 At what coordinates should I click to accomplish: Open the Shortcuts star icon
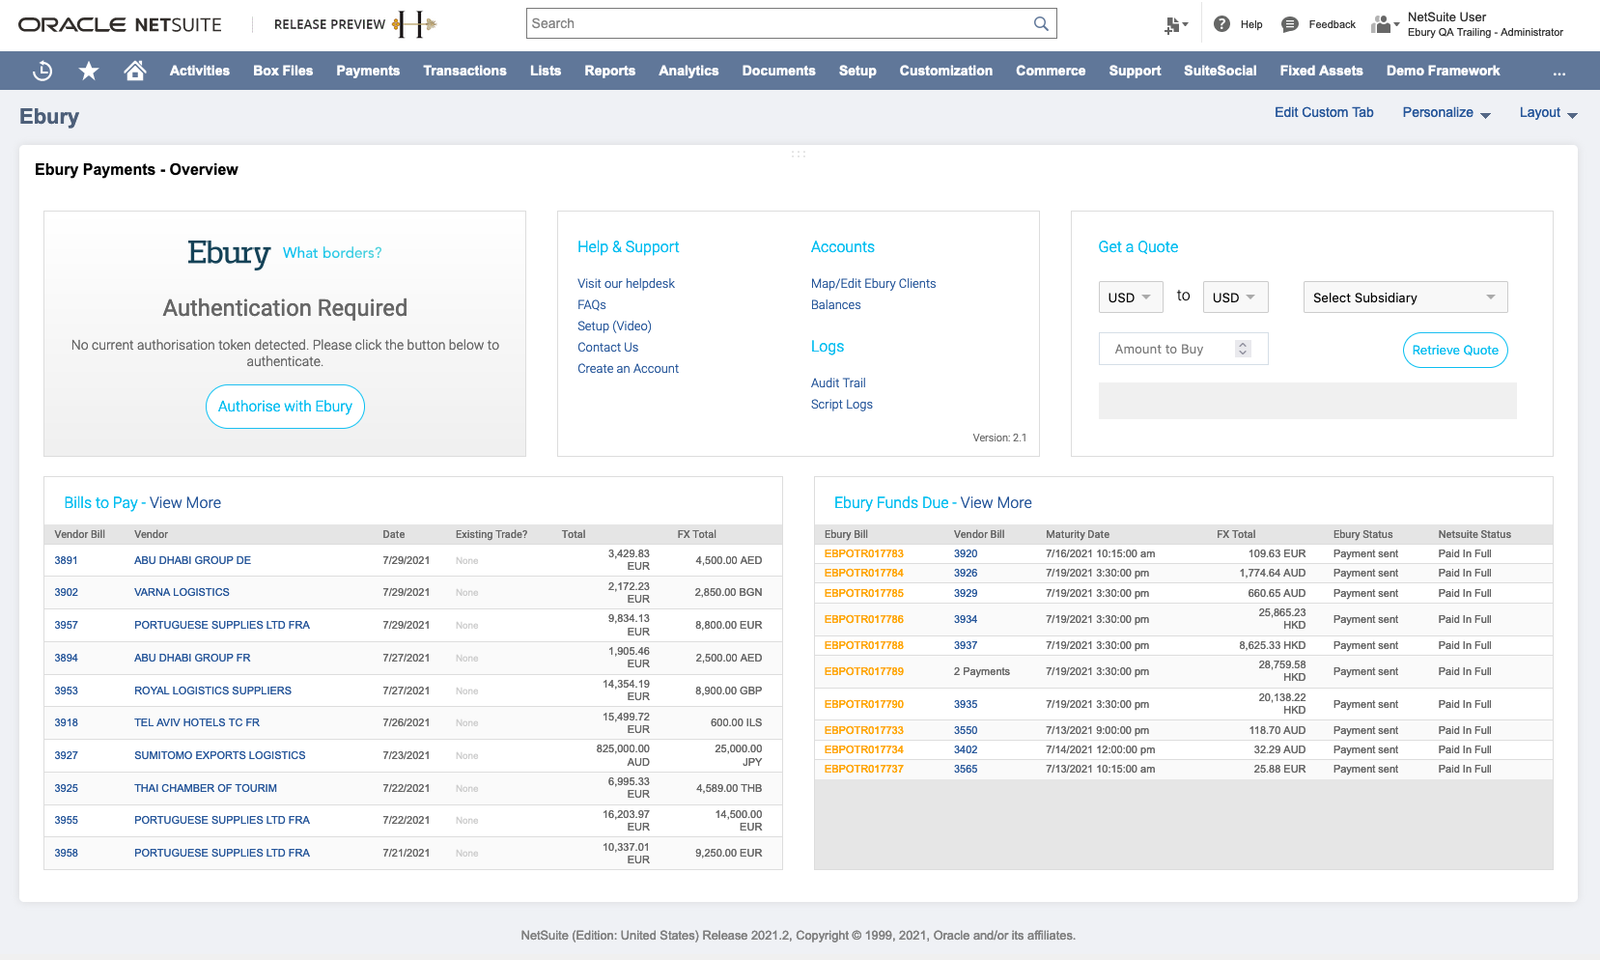point(89,71)
